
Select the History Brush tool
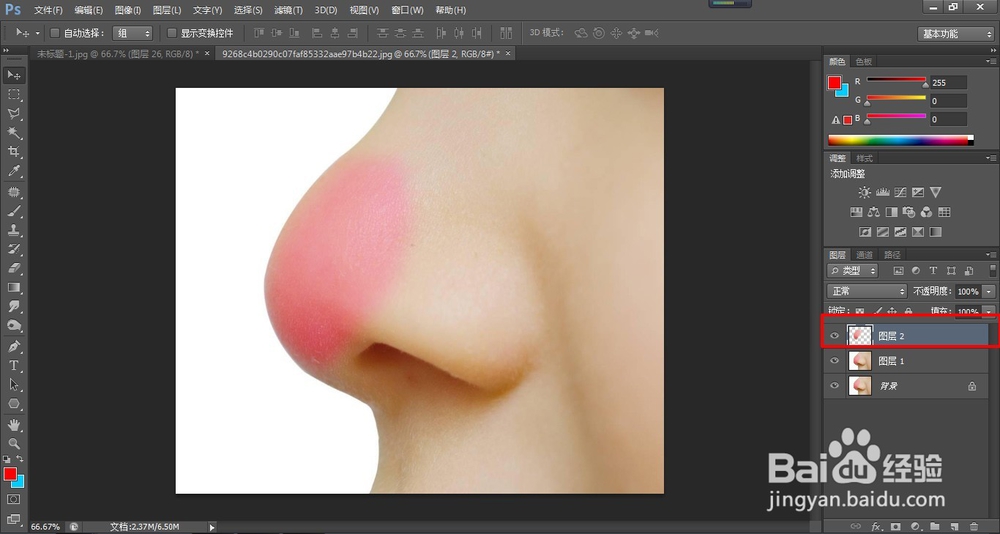click(x=14, y=249)
